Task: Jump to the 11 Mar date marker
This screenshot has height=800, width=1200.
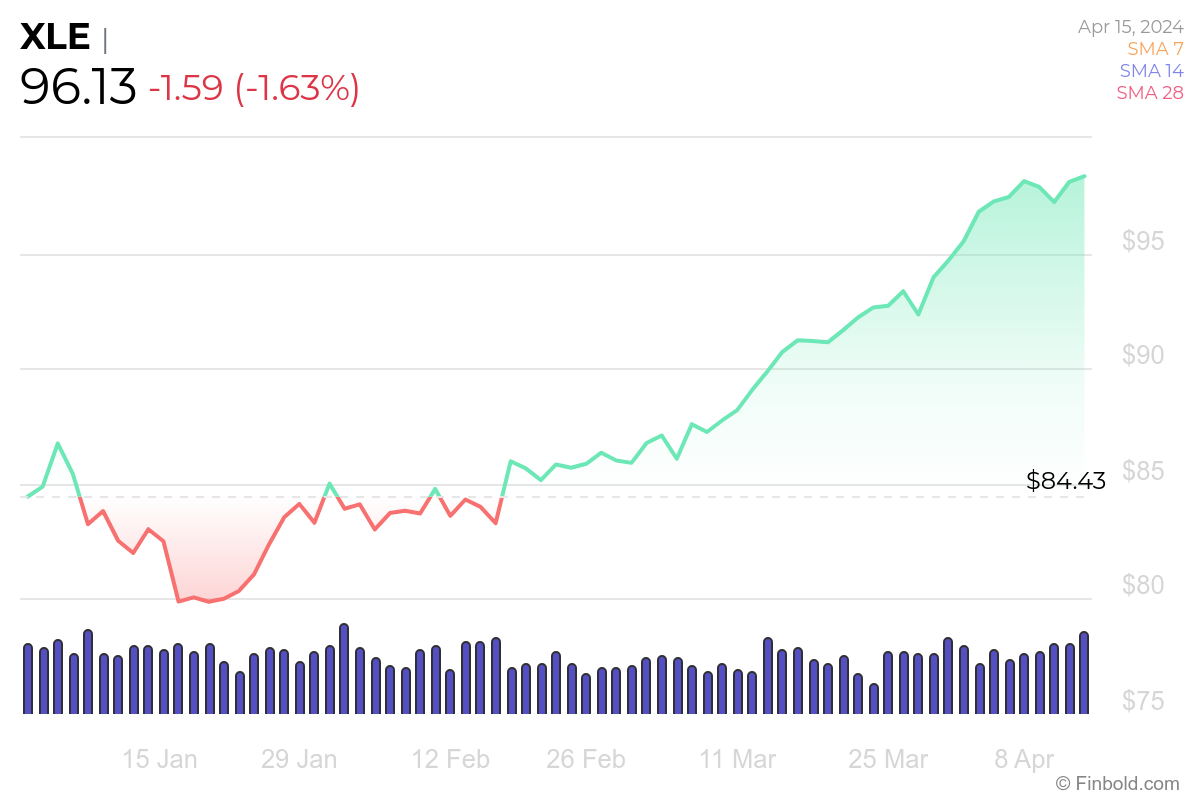Action: tap(738, 759)
